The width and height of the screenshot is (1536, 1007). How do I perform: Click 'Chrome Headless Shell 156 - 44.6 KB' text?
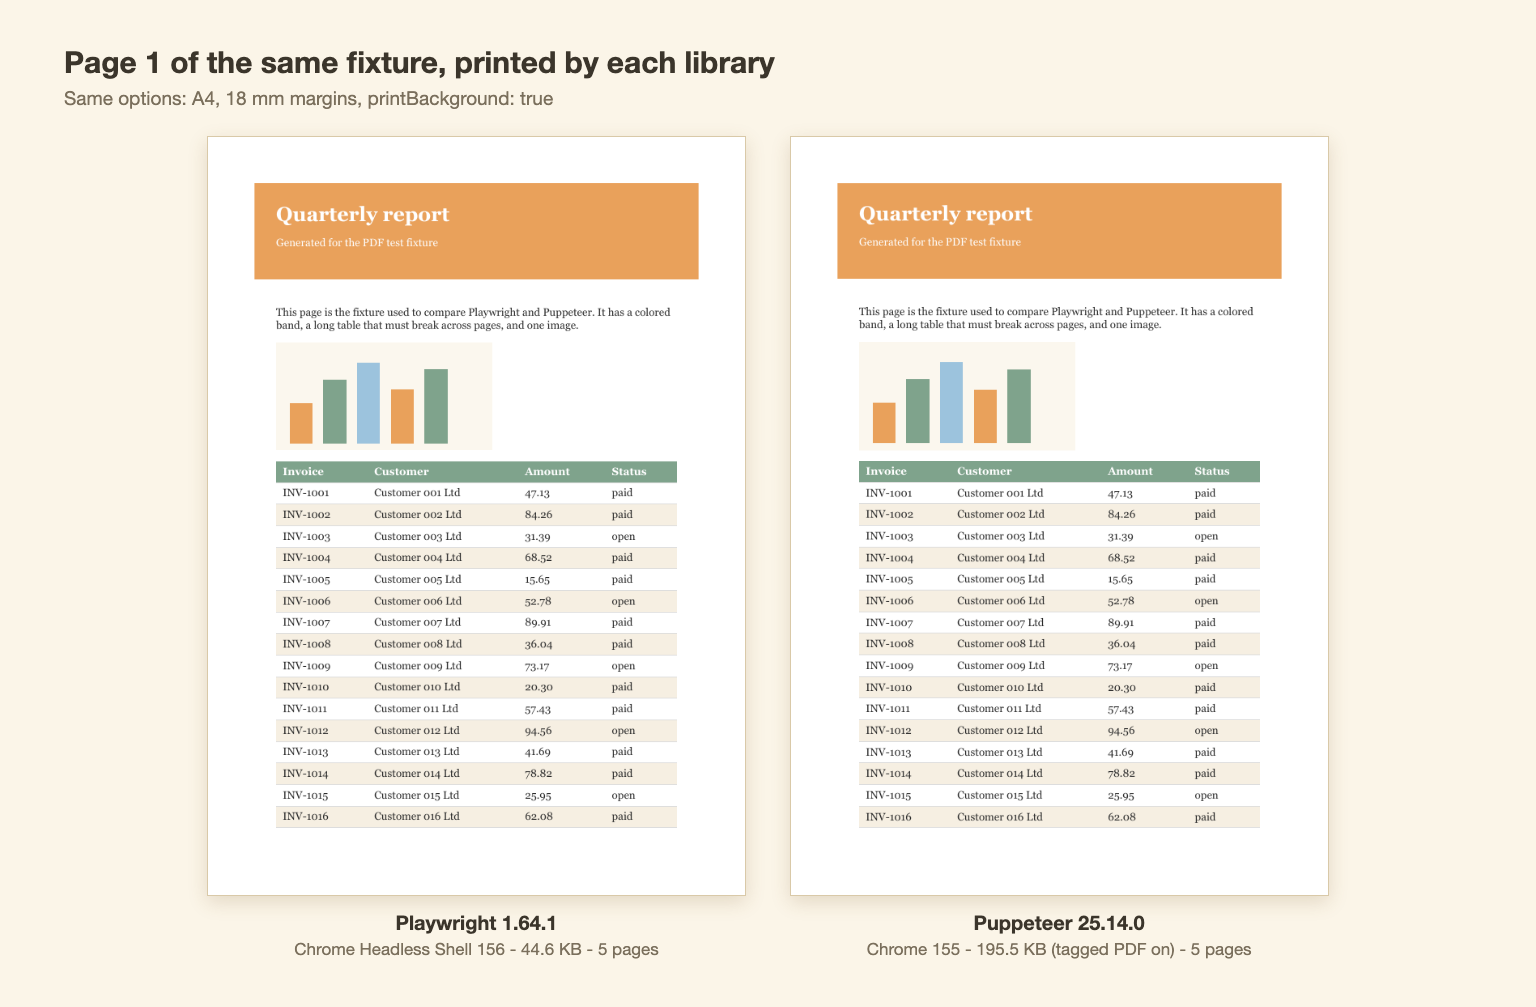[x=476, y=949]
